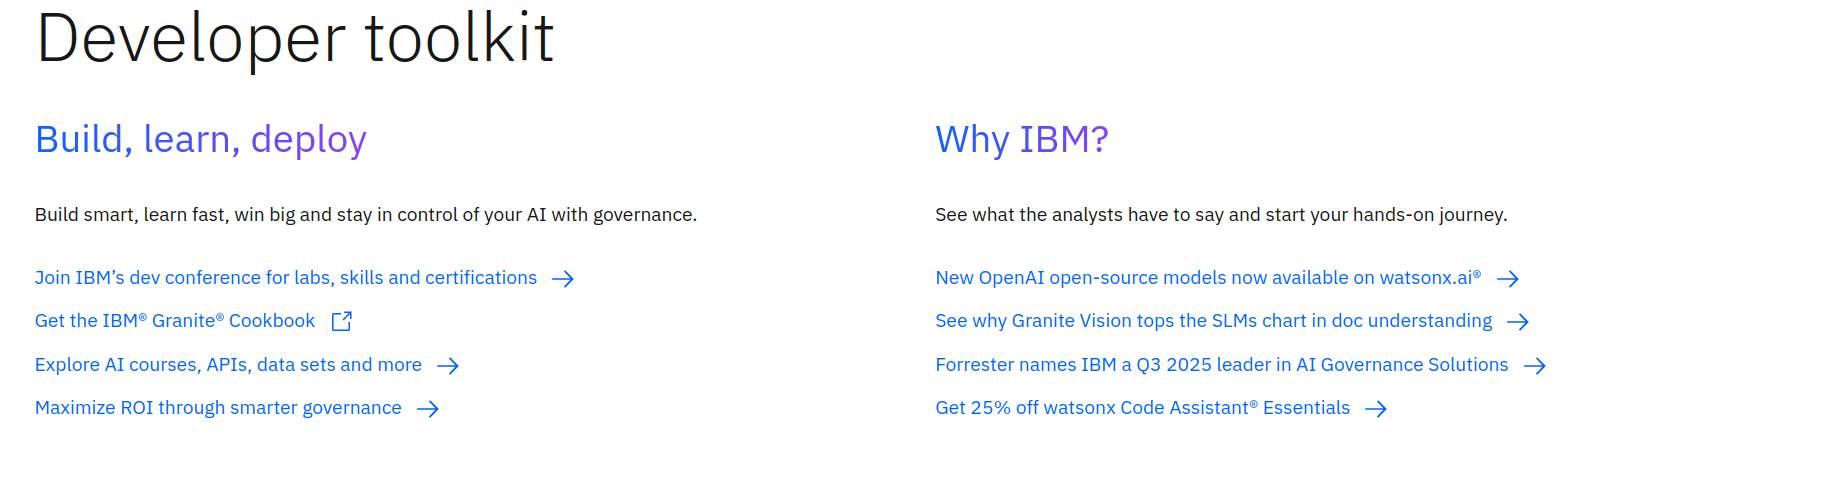Viewport: 1834px width, 477px height.
Task: Click arrow icon after Maximize ROI link
Action: pyautogui.click(x=428, y=409)
